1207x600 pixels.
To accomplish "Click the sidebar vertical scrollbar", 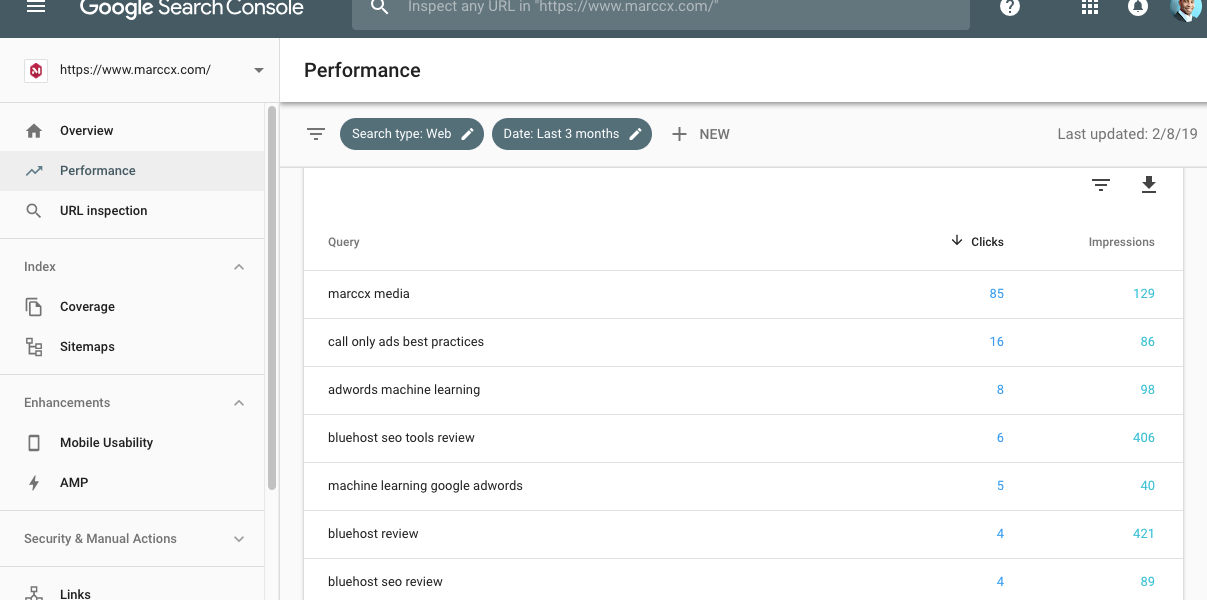I will coord(272,298).
